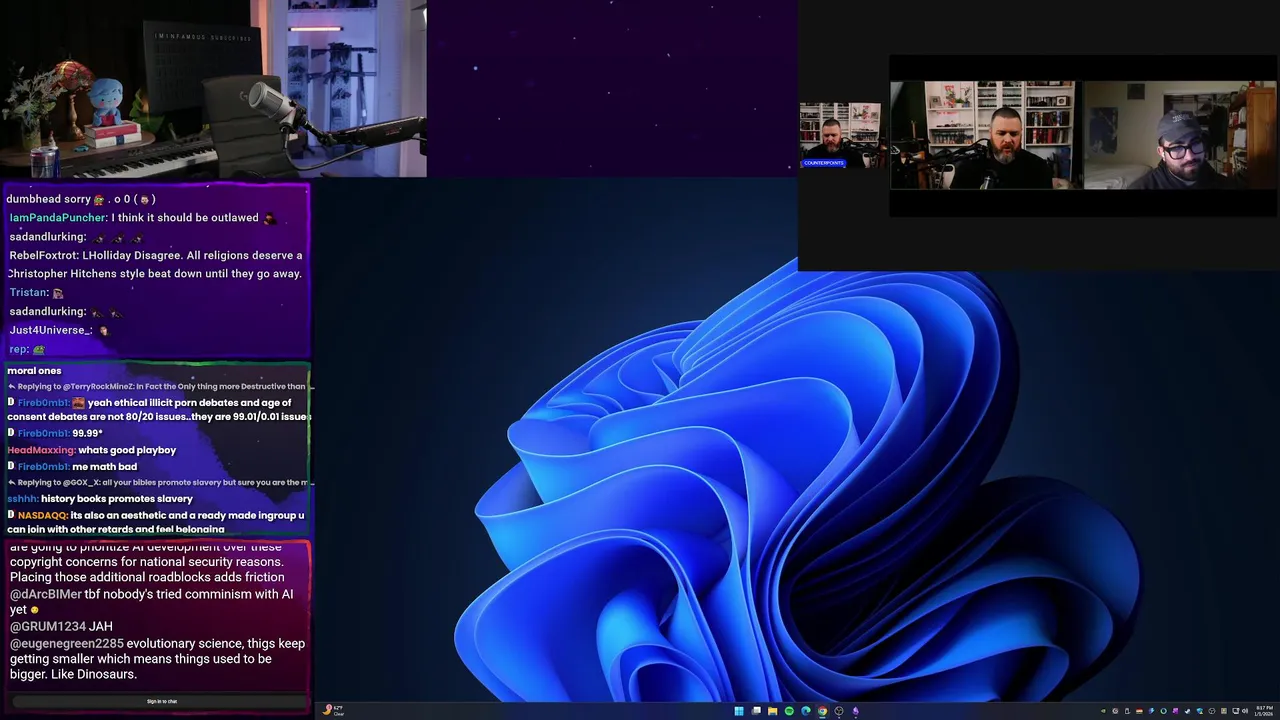Click the studio camera feed with microphone

tap(213, 88)
